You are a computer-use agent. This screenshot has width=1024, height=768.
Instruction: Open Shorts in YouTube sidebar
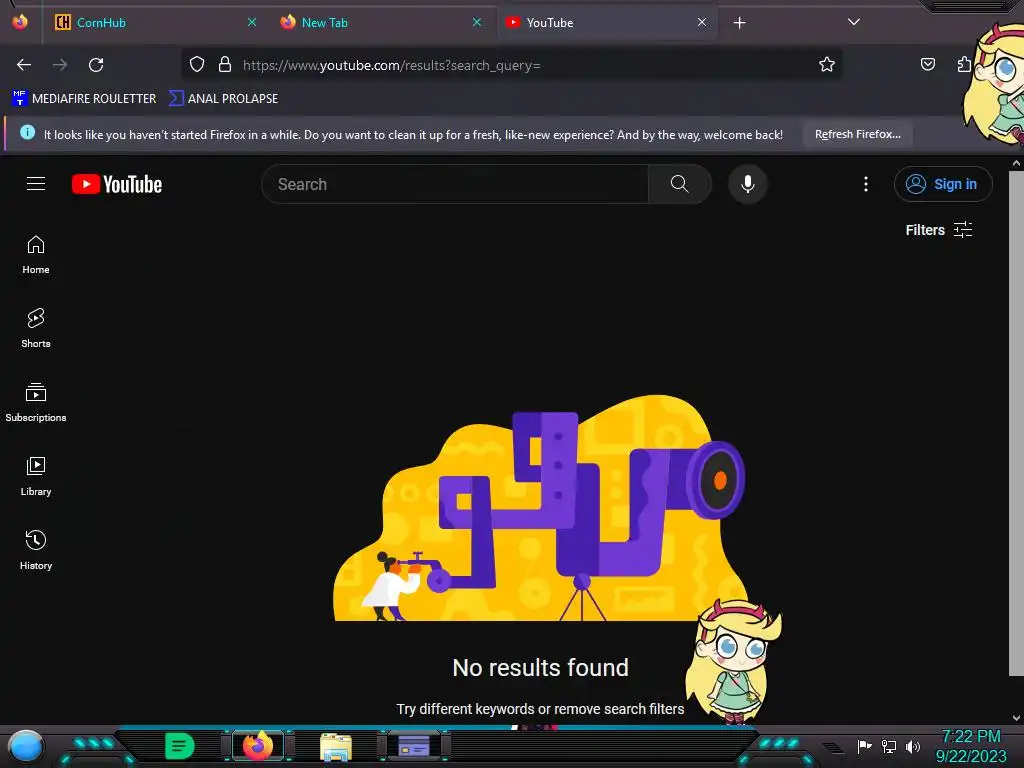36,328
